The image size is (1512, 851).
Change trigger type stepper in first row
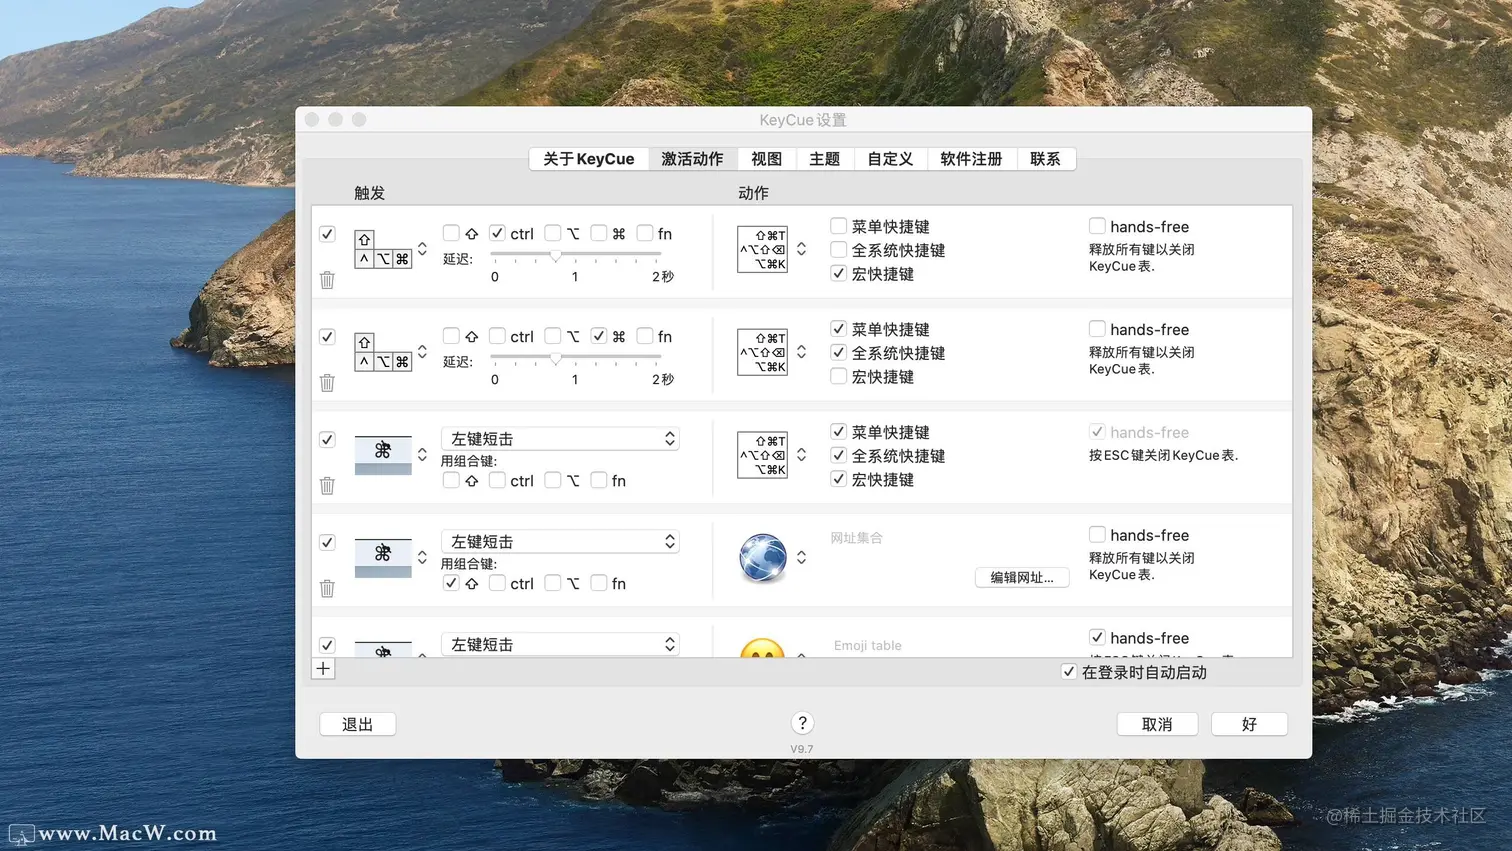(422, 249)
